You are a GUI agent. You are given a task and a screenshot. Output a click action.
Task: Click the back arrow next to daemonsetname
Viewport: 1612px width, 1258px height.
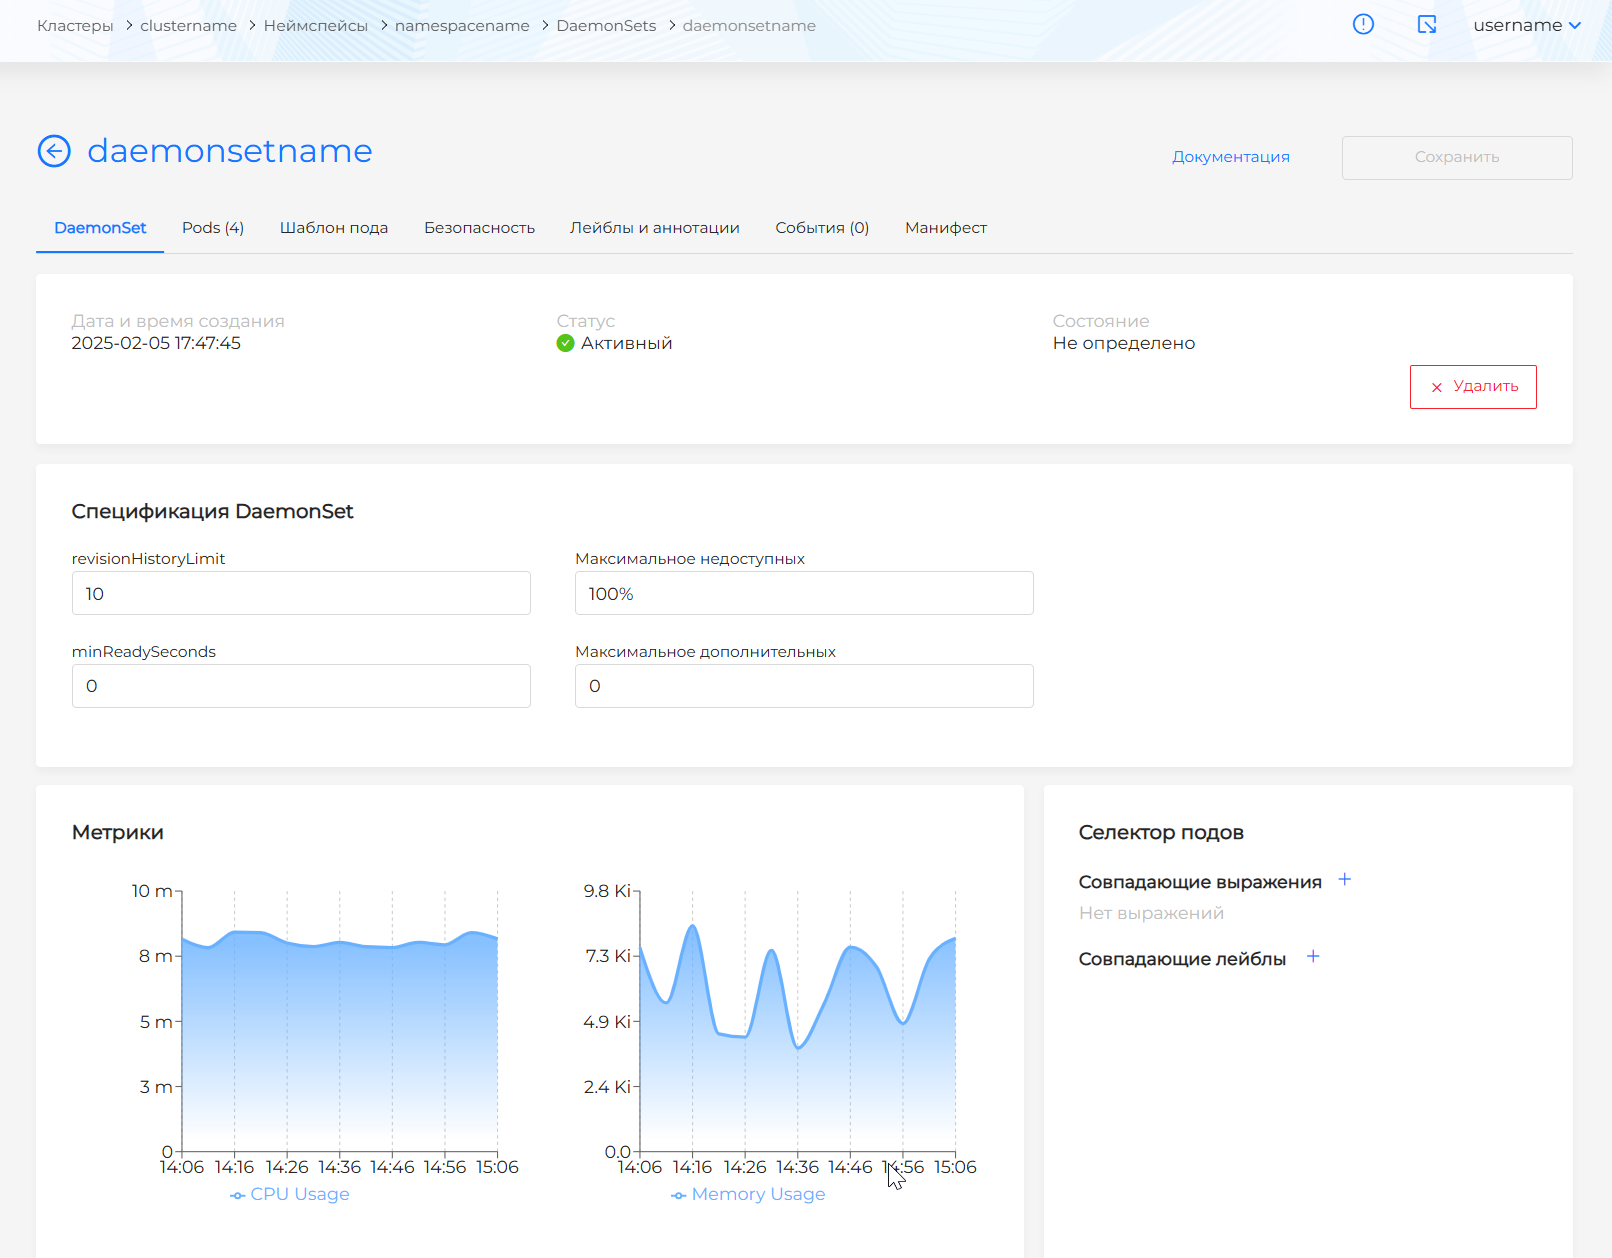coord(54,151)
